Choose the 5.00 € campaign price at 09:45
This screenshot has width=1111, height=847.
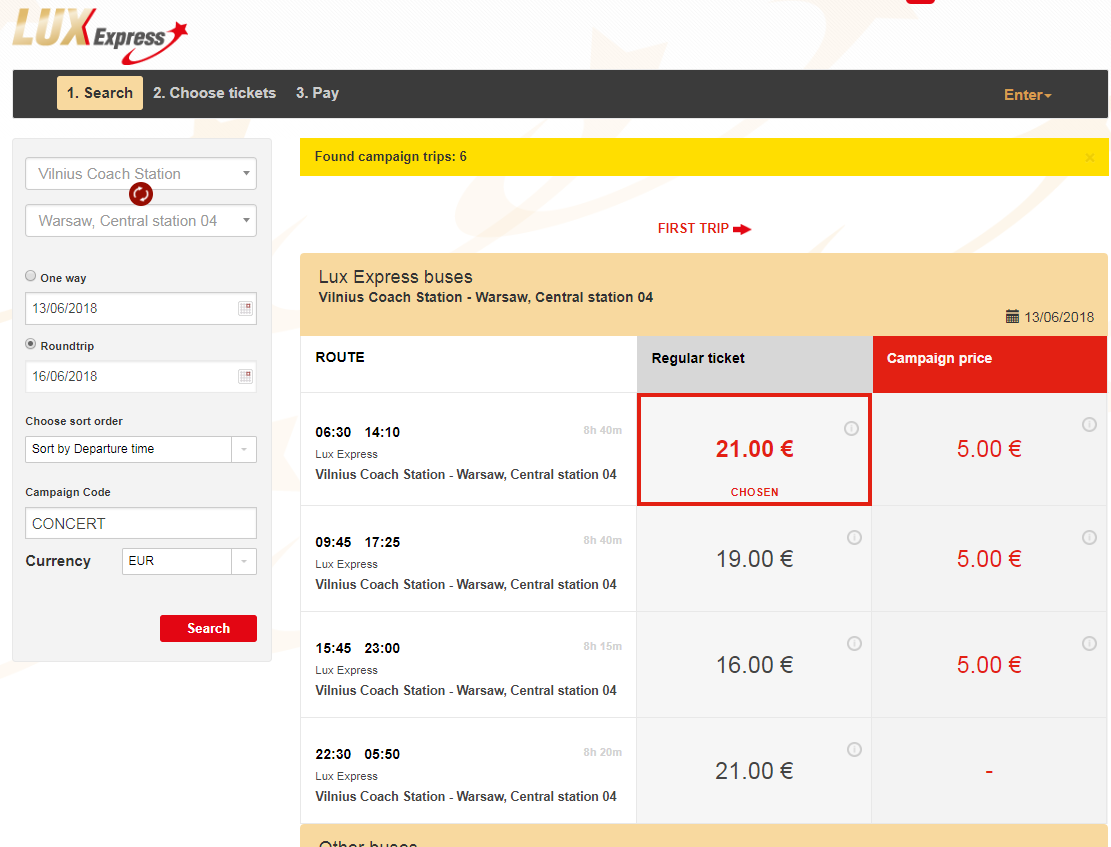989,559
